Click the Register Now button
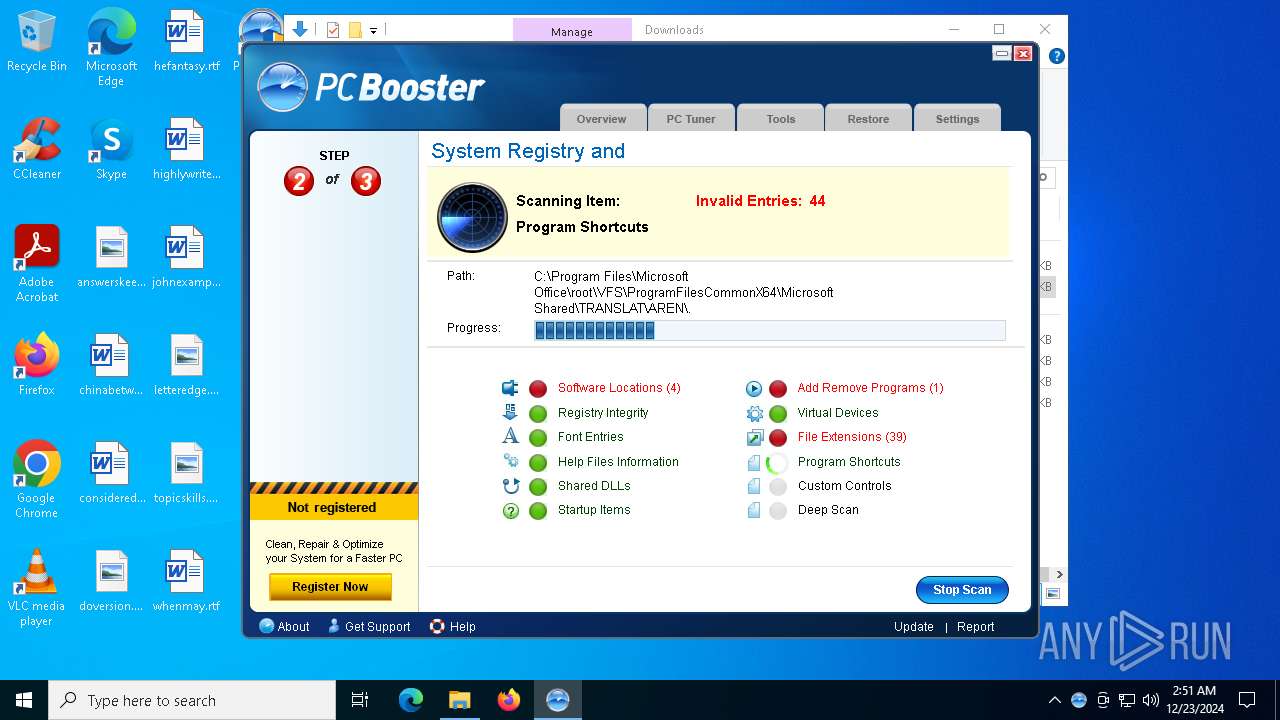The image size is (1280, 720). (330, 587)
